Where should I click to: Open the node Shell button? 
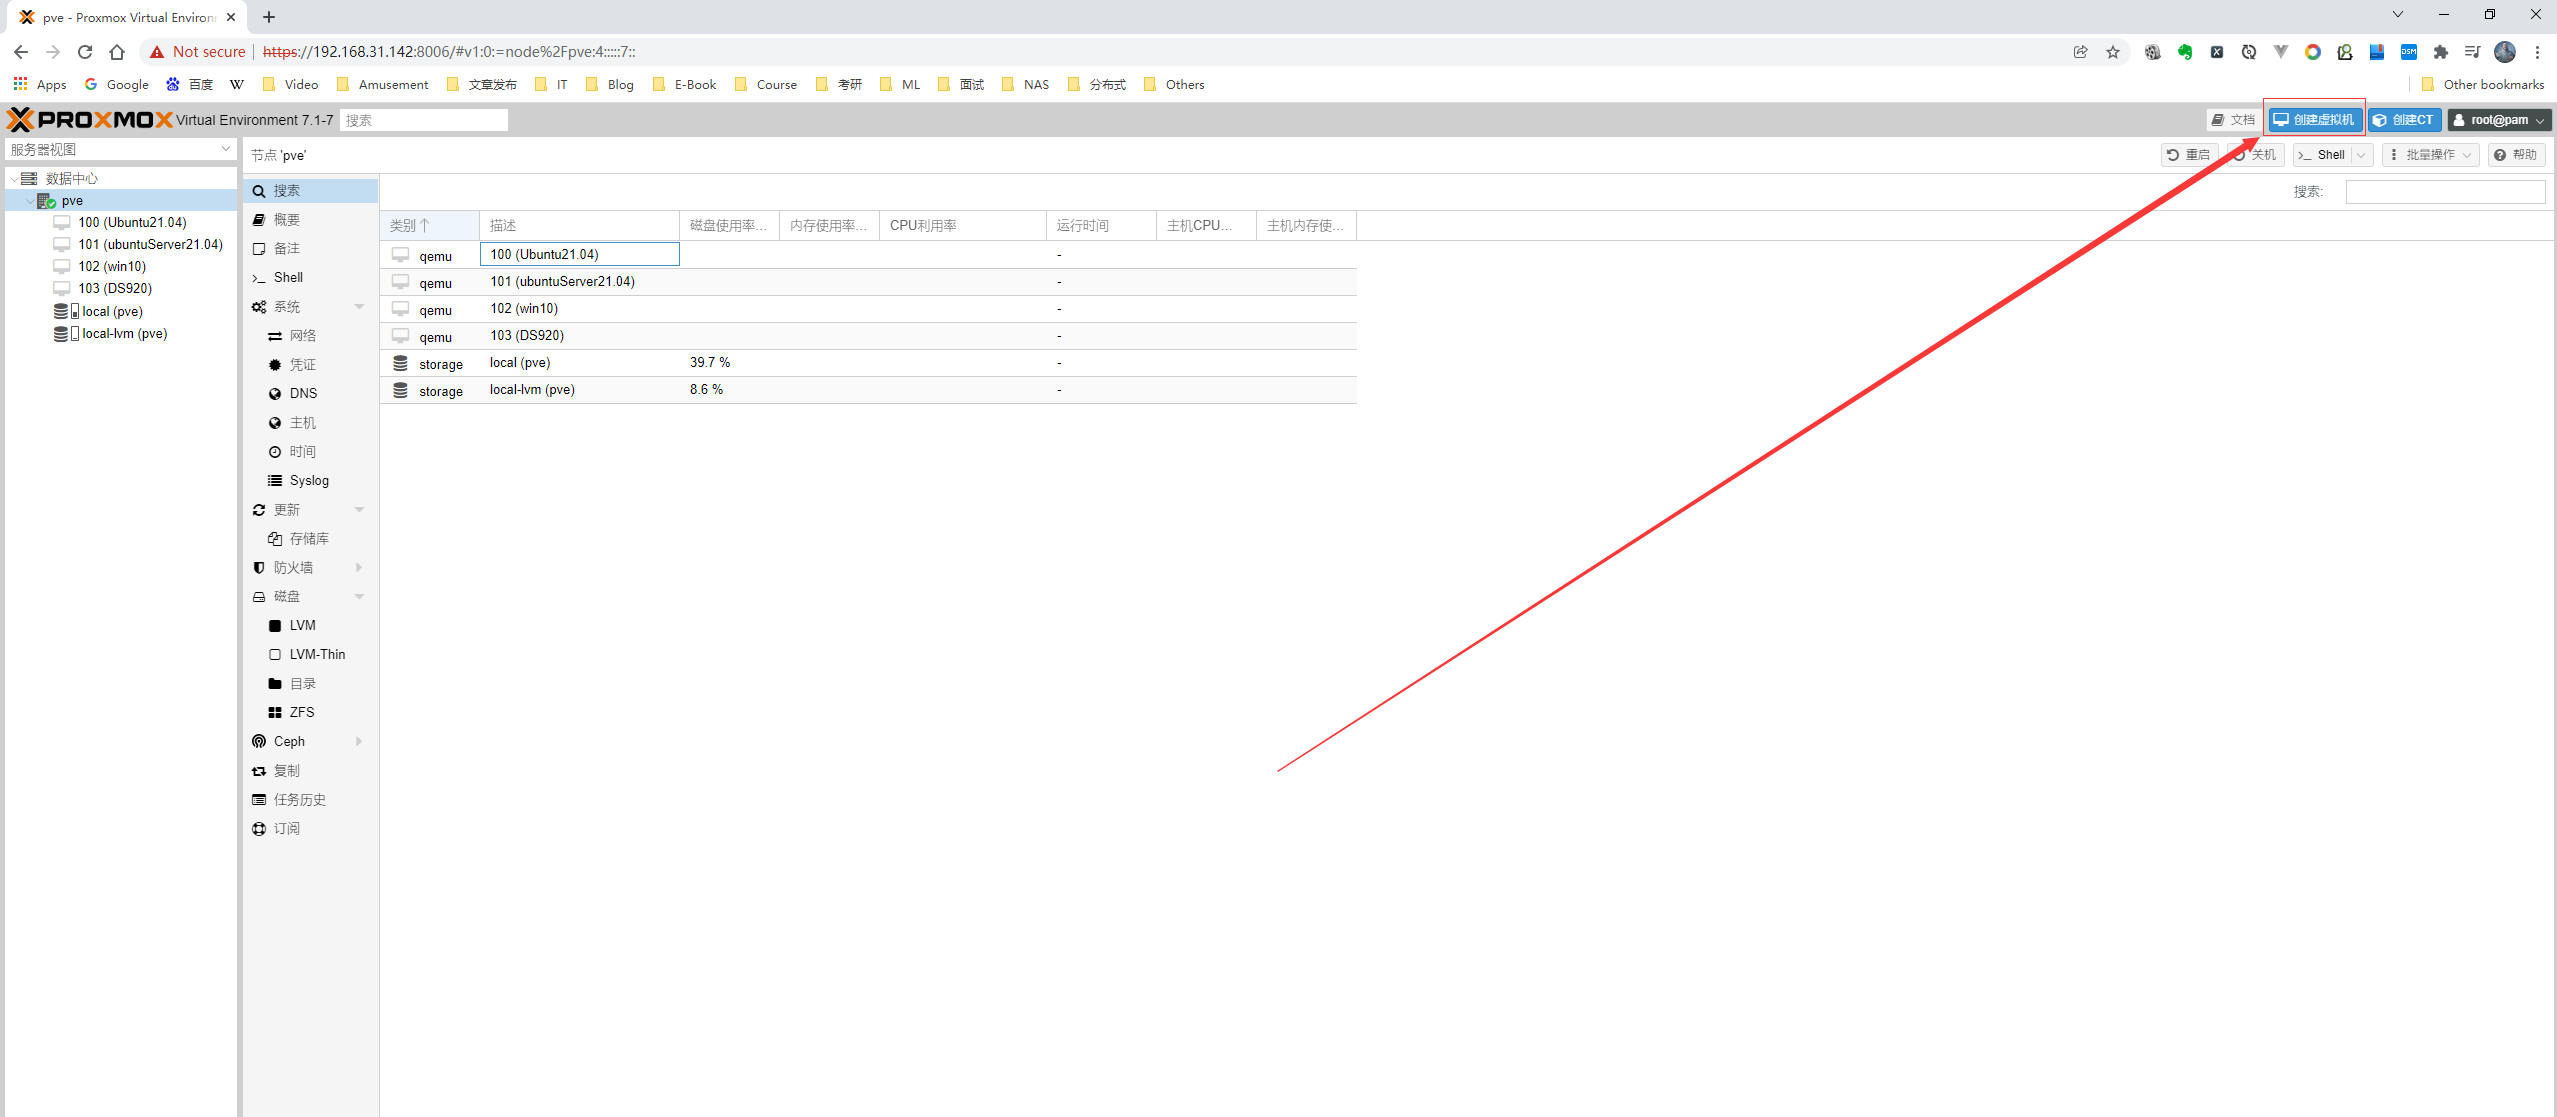(x=2322, y=155)
